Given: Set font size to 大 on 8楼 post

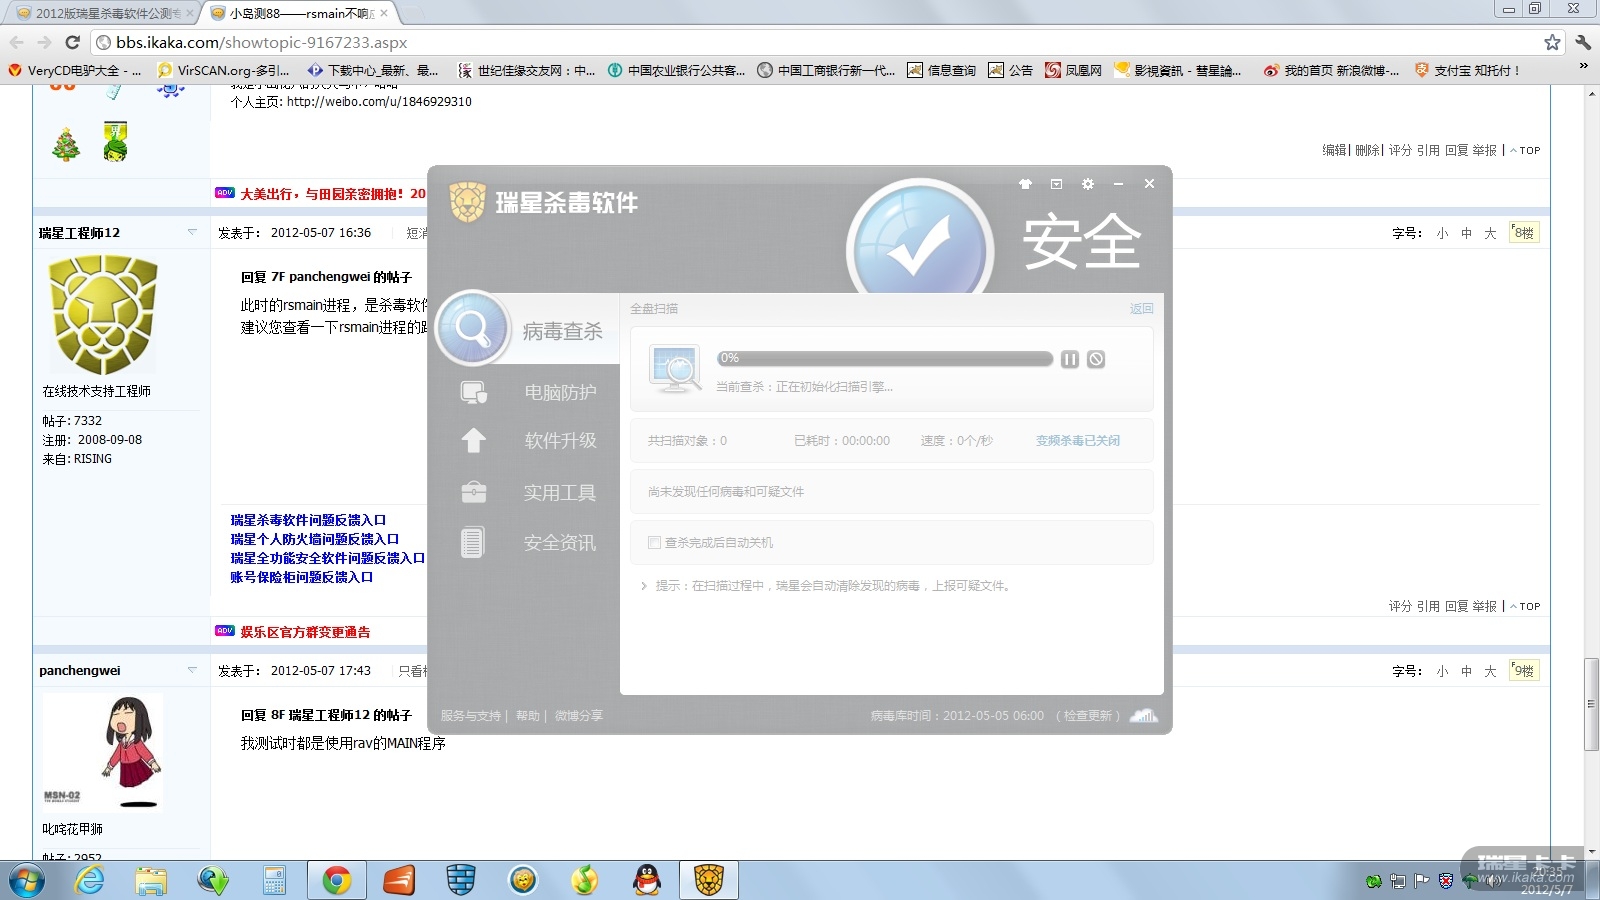Looking at the screenshot, I should coord(1490,233).
